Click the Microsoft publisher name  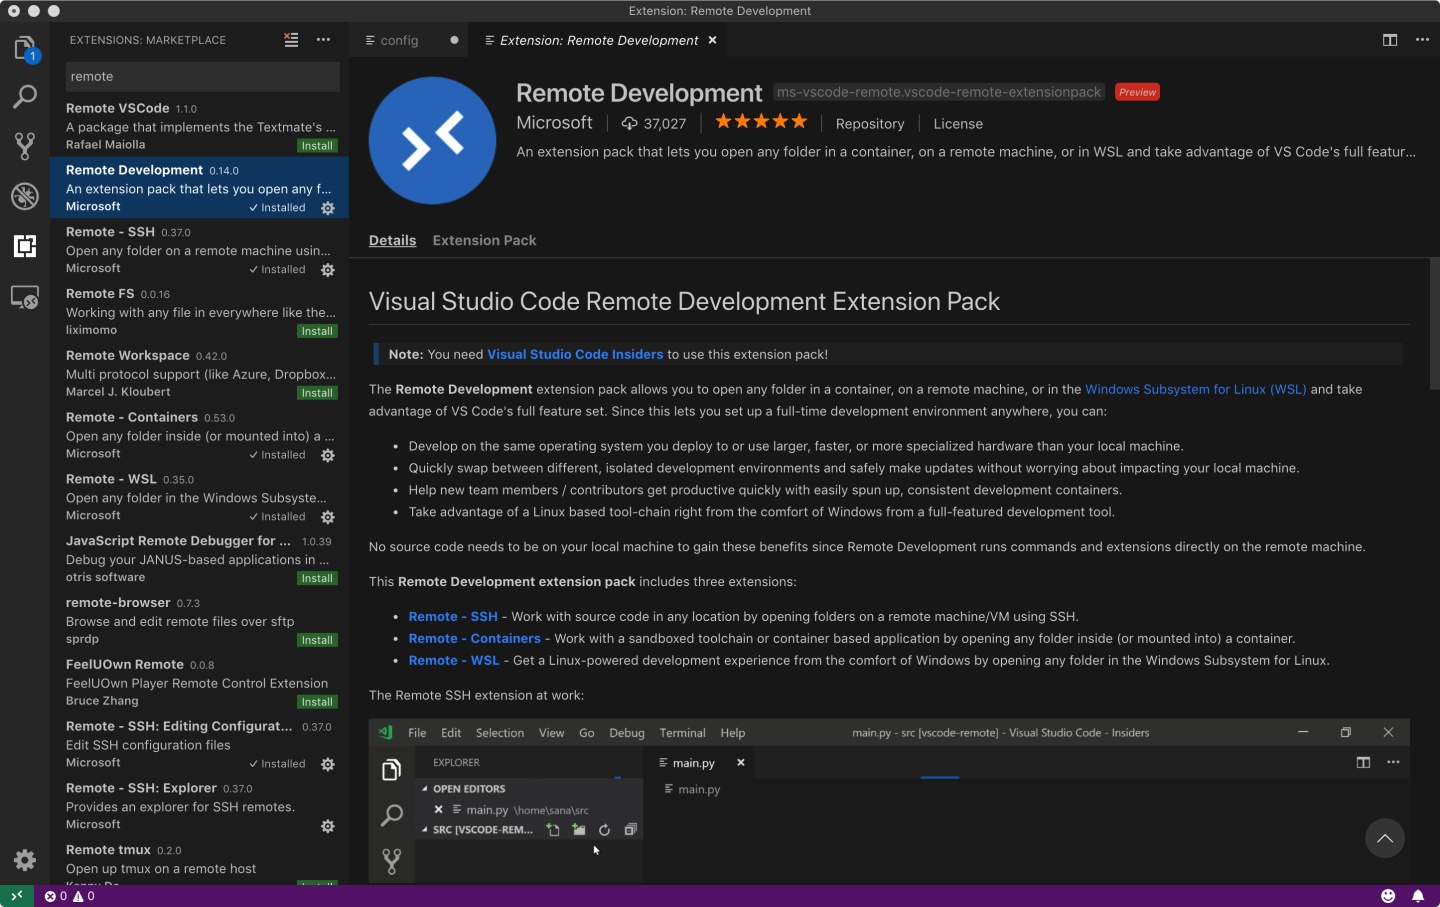pyautogui.click(x=554, y=122)
